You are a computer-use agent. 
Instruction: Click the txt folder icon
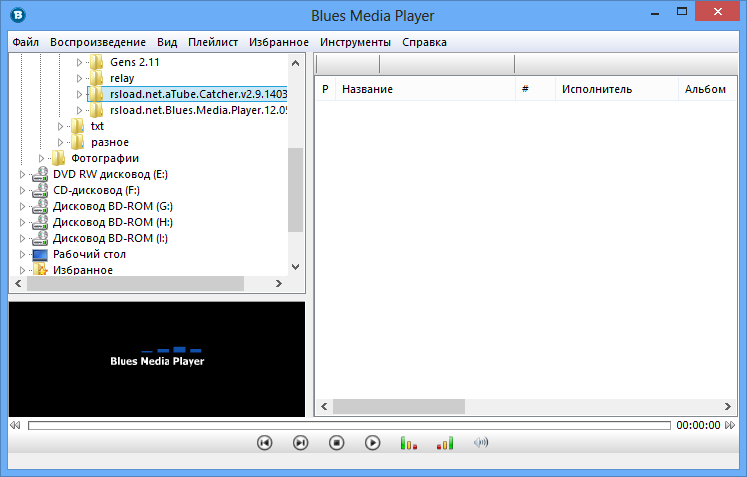coord(77,126)
